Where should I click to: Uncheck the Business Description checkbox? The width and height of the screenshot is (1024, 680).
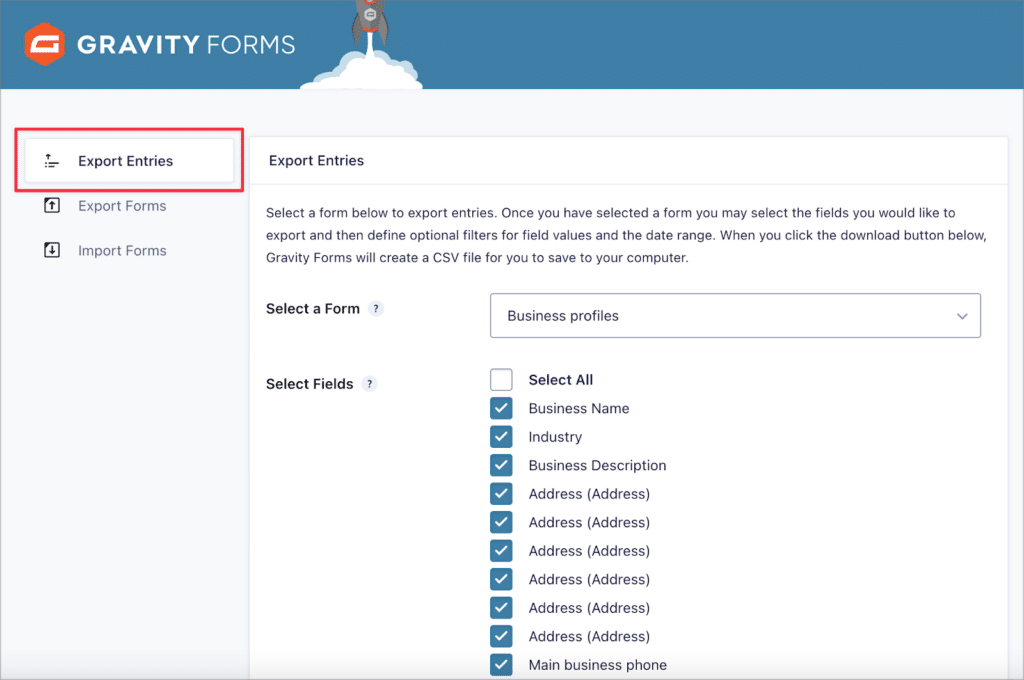(502, 465)
